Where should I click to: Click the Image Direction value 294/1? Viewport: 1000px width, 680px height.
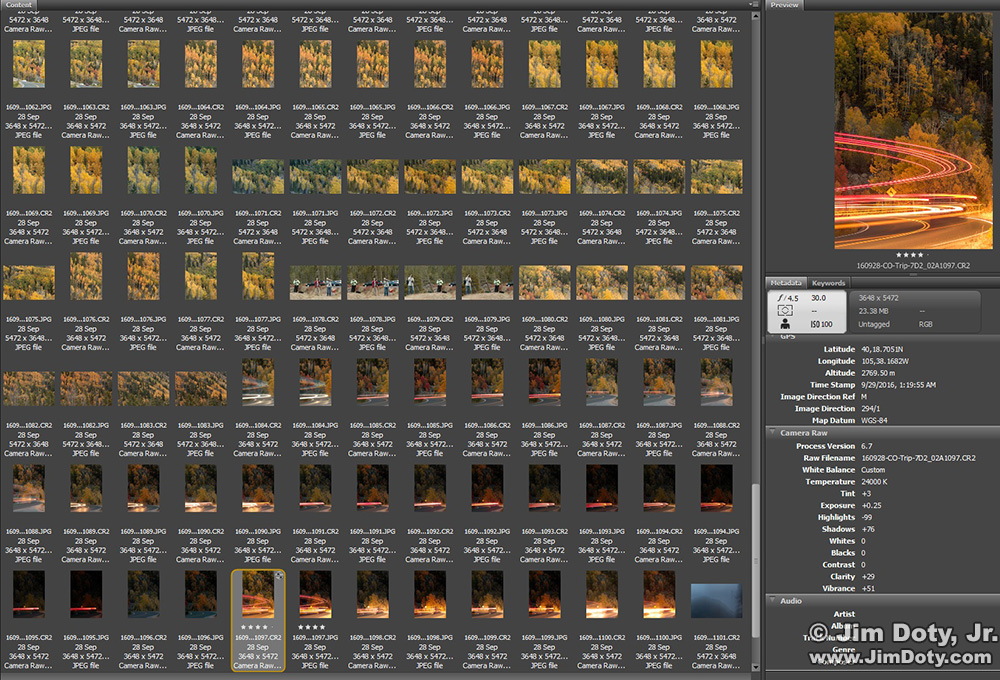click(x=871, y=409)
